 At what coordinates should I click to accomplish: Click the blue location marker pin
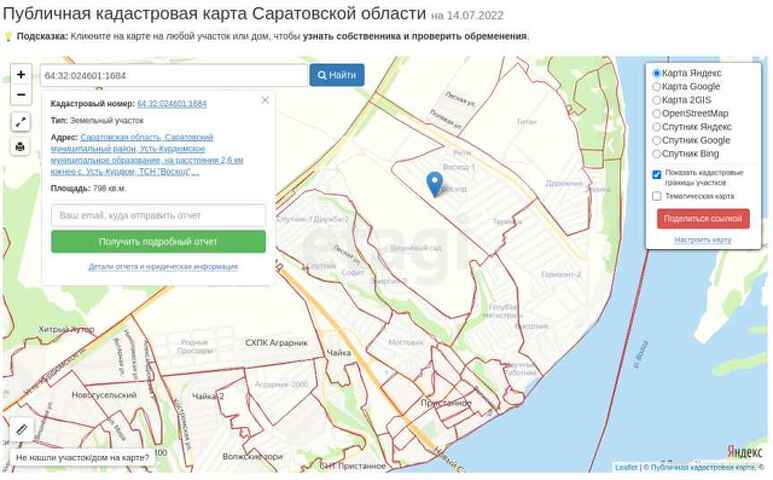point(434,184)
